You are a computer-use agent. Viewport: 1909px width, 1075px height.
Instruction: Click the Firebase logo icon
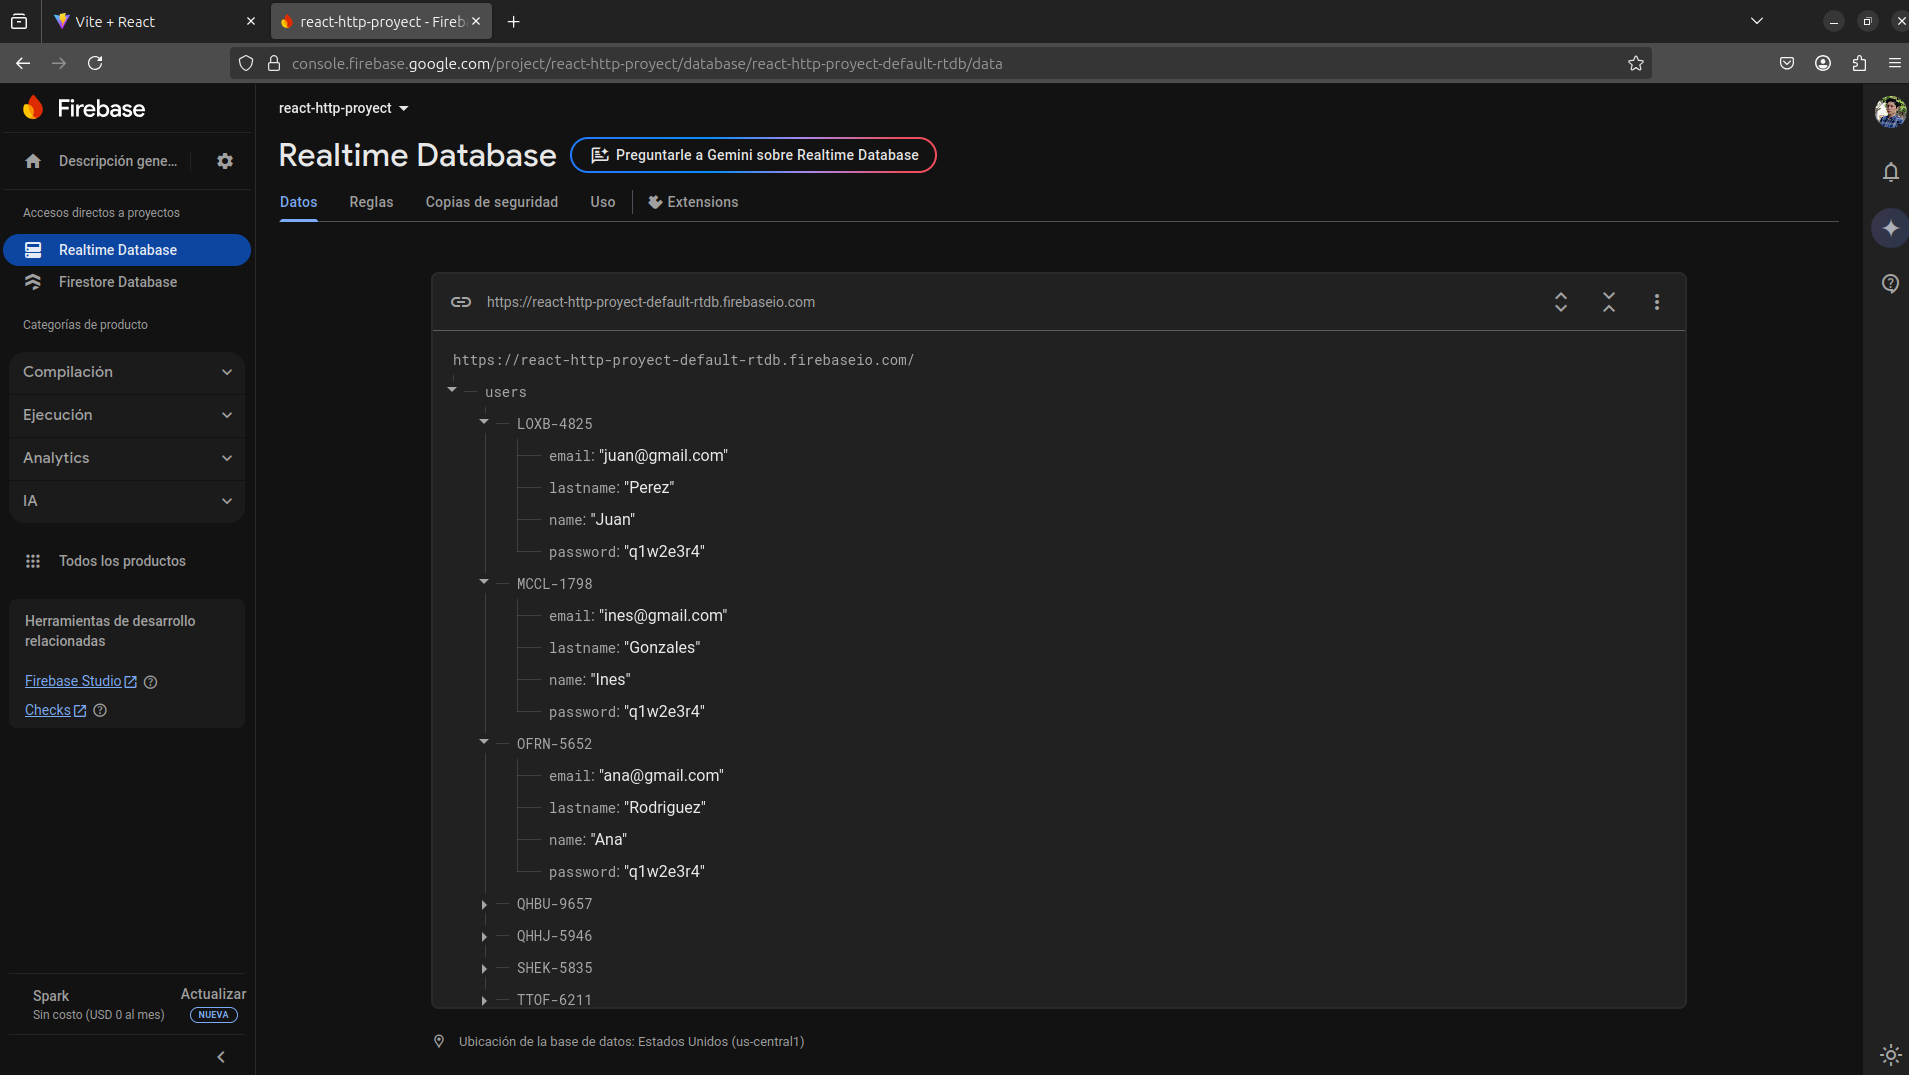click(34, 108)
